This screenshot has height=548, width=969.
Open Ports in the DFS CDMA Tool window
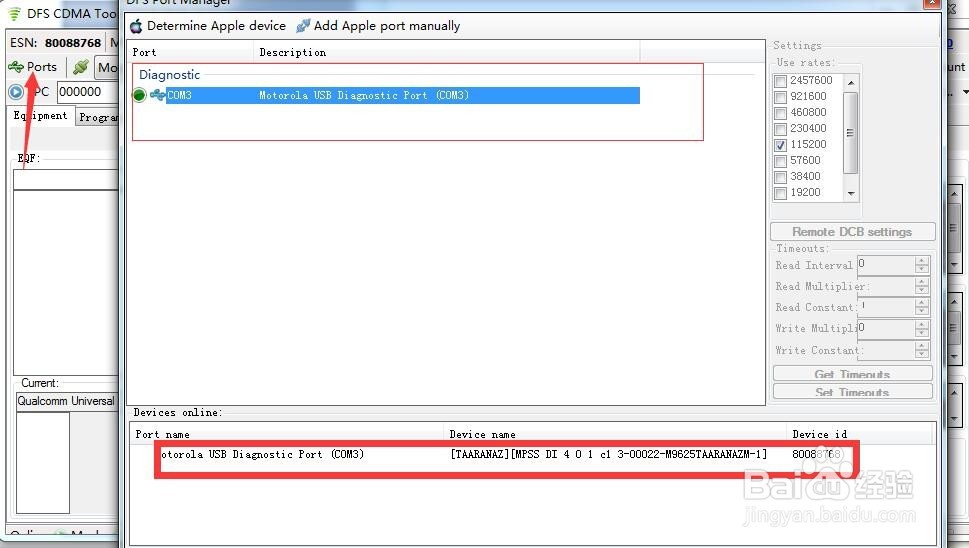(33, 67)
